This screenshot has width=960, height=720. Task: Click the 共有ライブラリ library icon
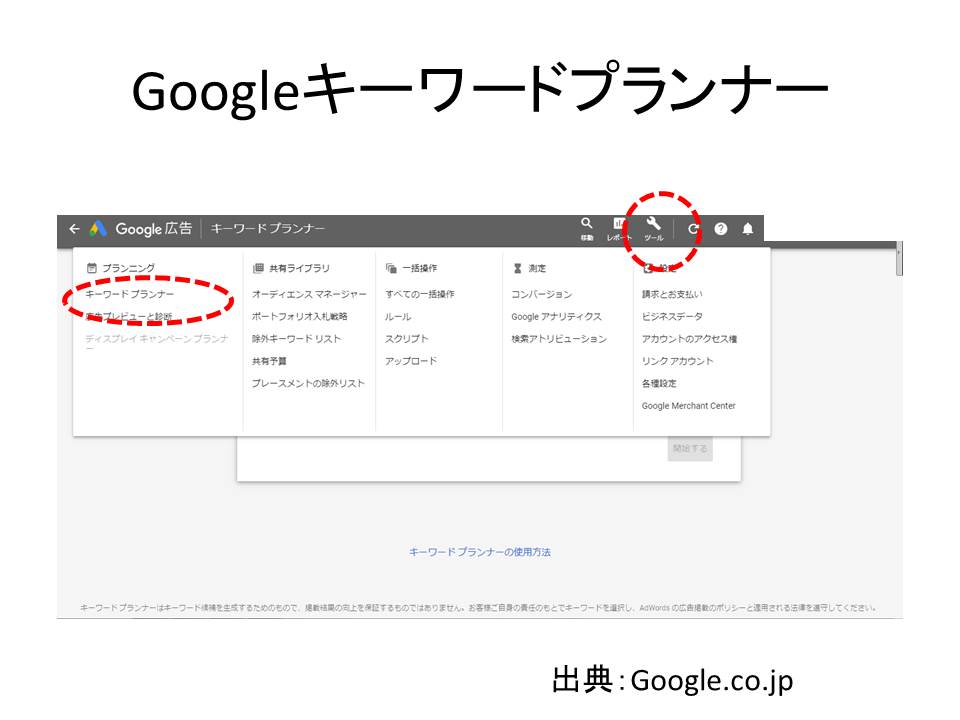click(258, 268)
